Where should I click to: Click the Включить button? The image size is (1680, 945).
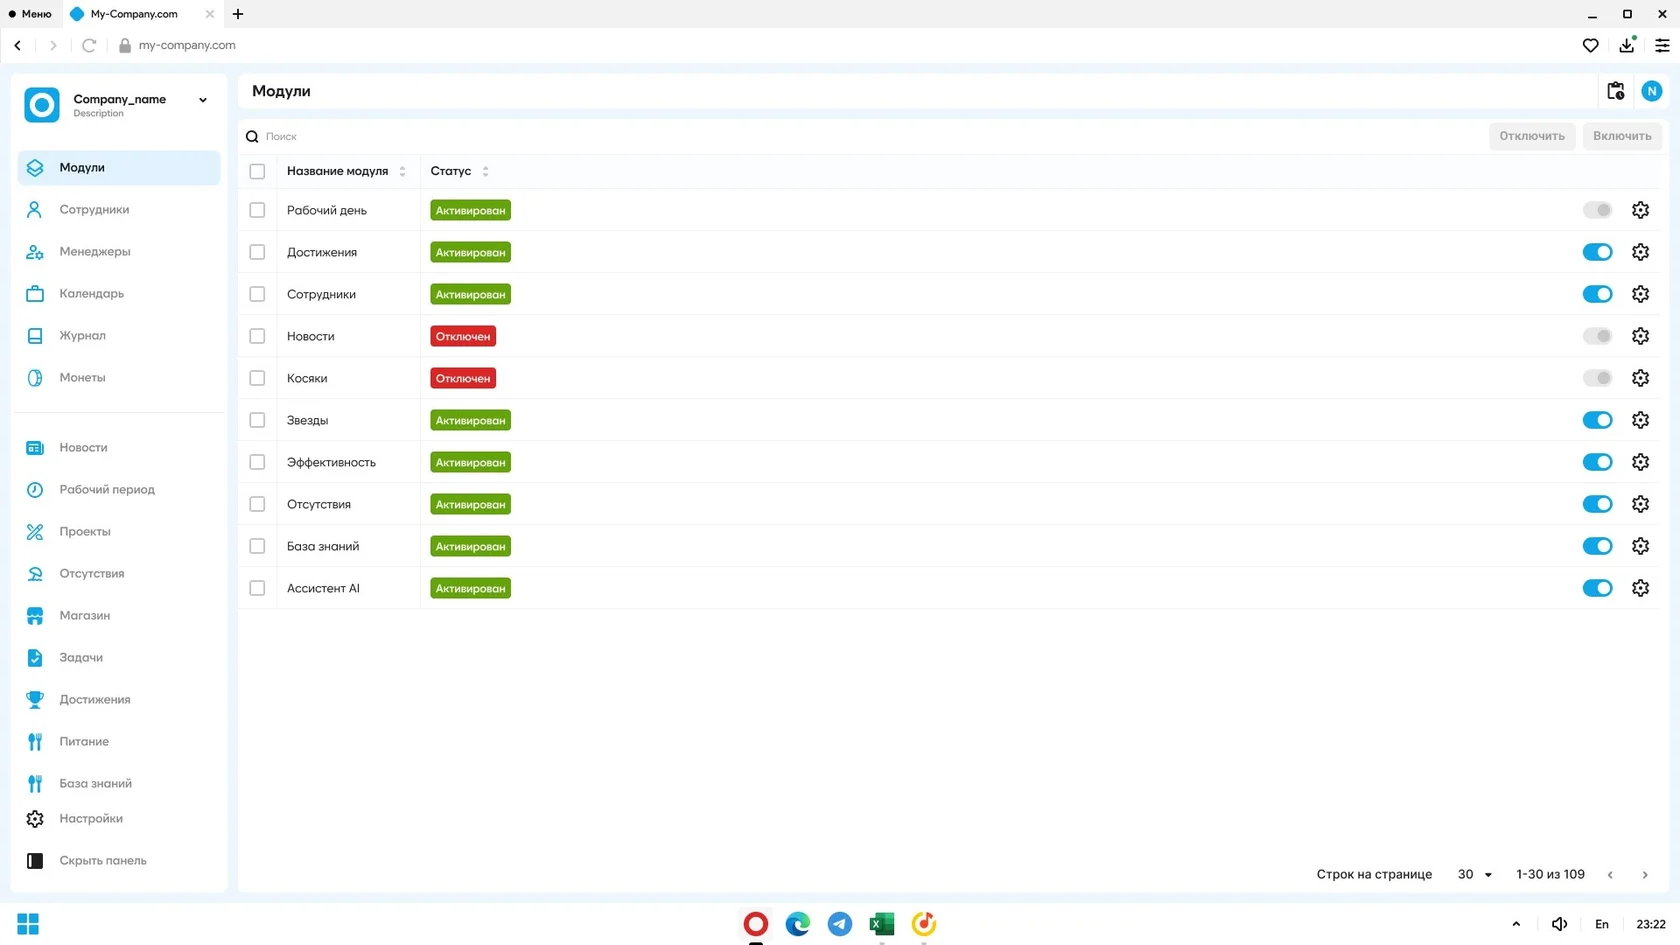click(1622, 136)
